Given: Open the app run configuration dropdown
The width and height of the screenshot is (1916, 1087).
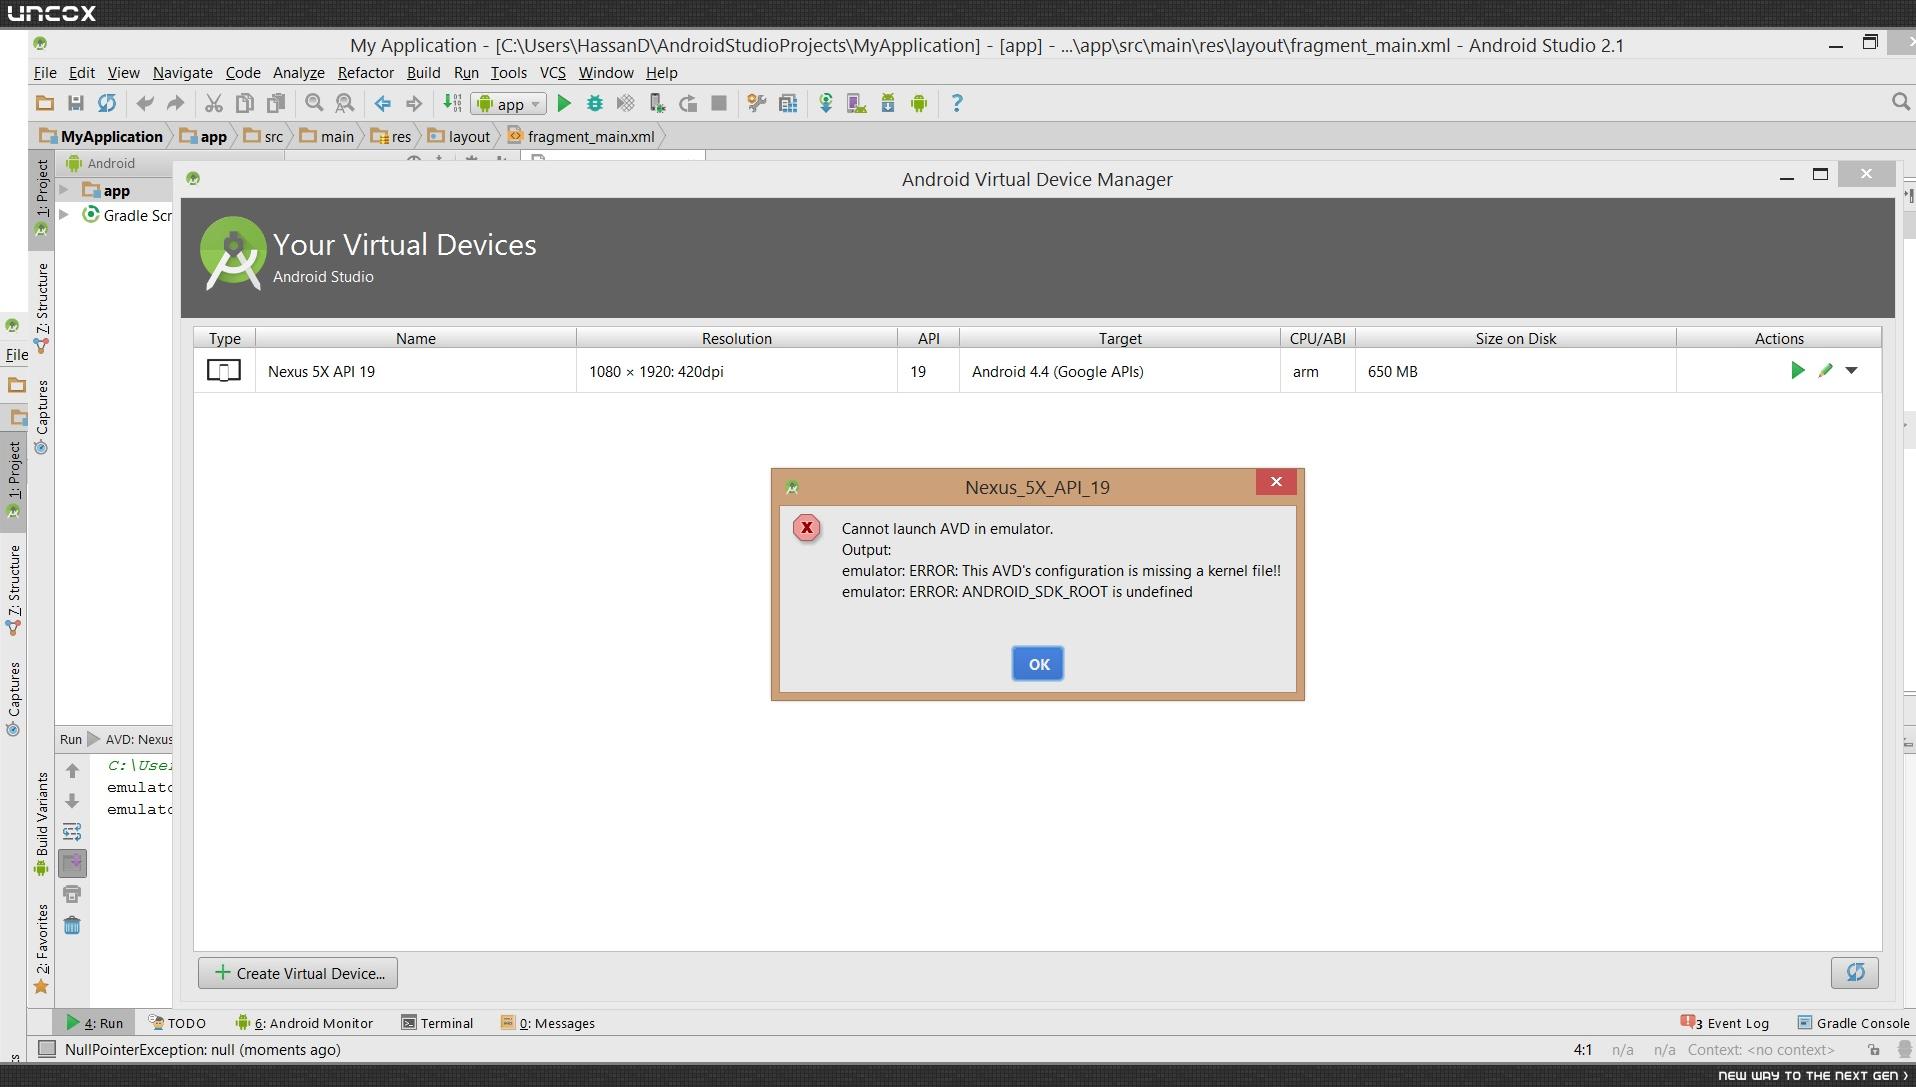Looking at the screenshot, I should (x=510, y=103).
